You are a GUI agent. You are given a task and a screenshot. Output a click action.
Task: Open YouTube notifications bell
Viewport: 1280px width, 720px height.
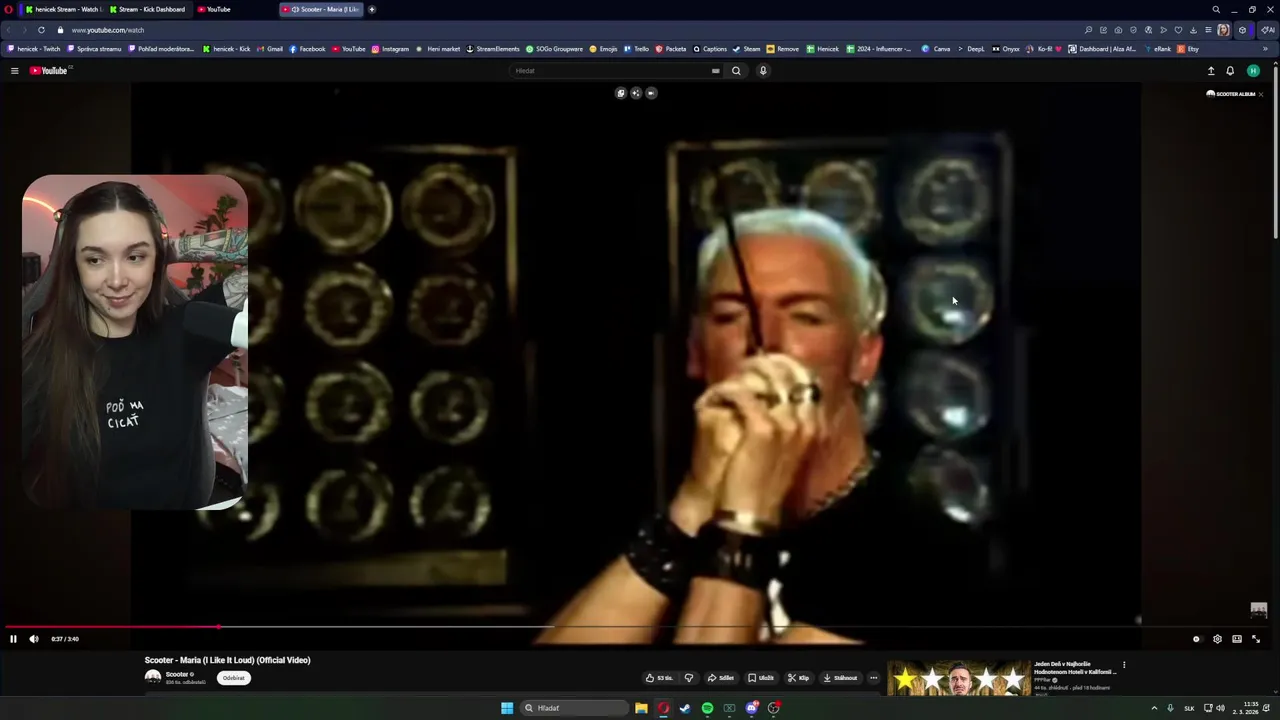click(1230, 71)
